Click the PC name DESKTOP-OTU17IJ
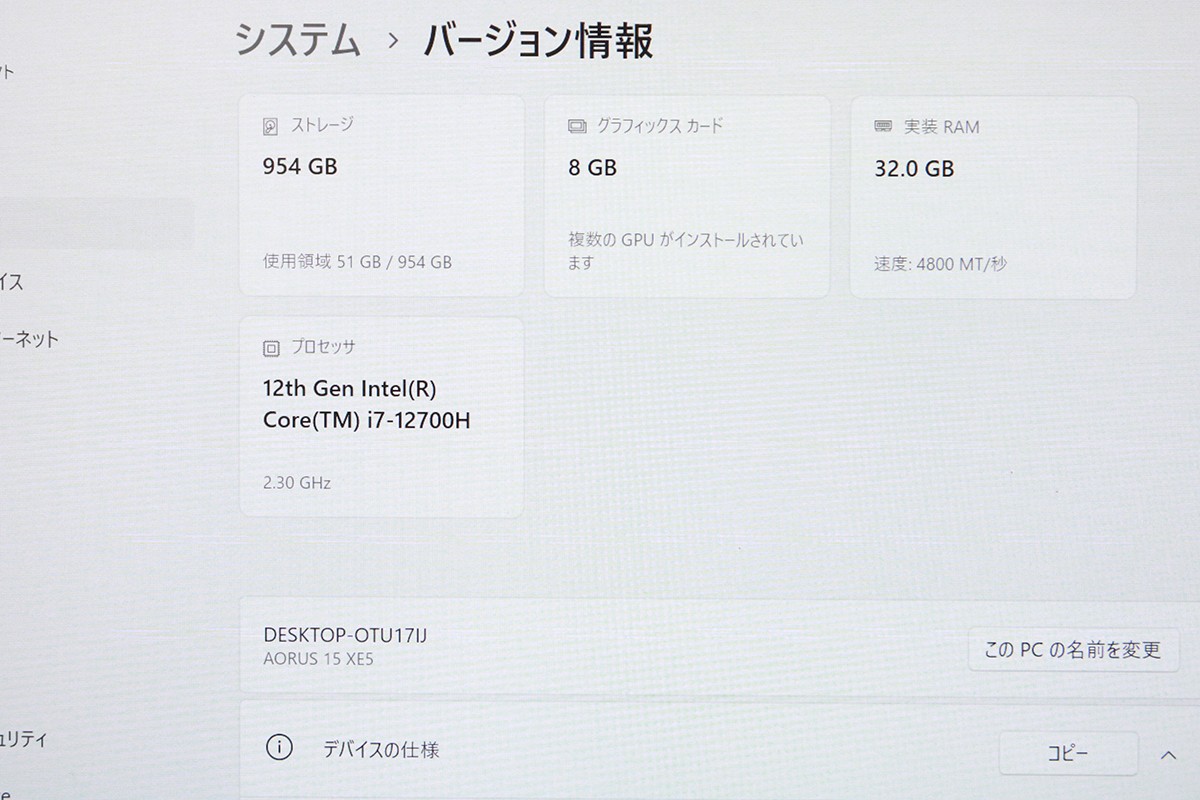Image resolution: width=1200 pixels, height=800 pixels. pyautogui.click(x=345, y=635)
